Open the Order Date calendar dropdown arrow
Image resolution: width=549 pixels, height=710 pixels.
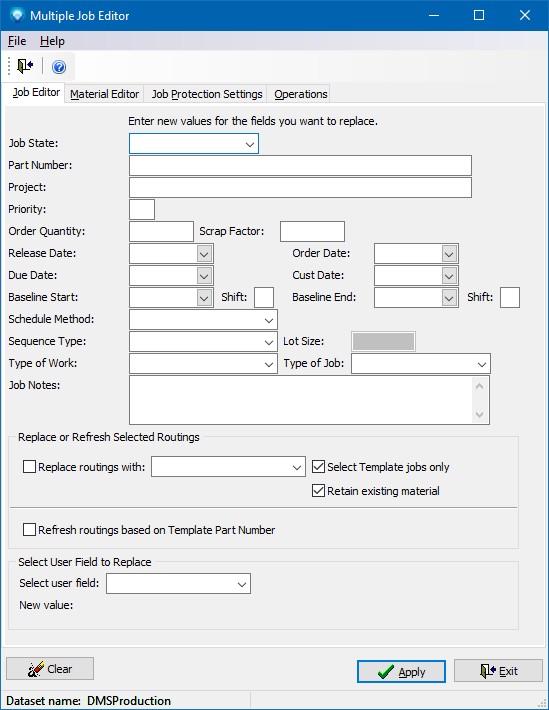pos(449,254)
